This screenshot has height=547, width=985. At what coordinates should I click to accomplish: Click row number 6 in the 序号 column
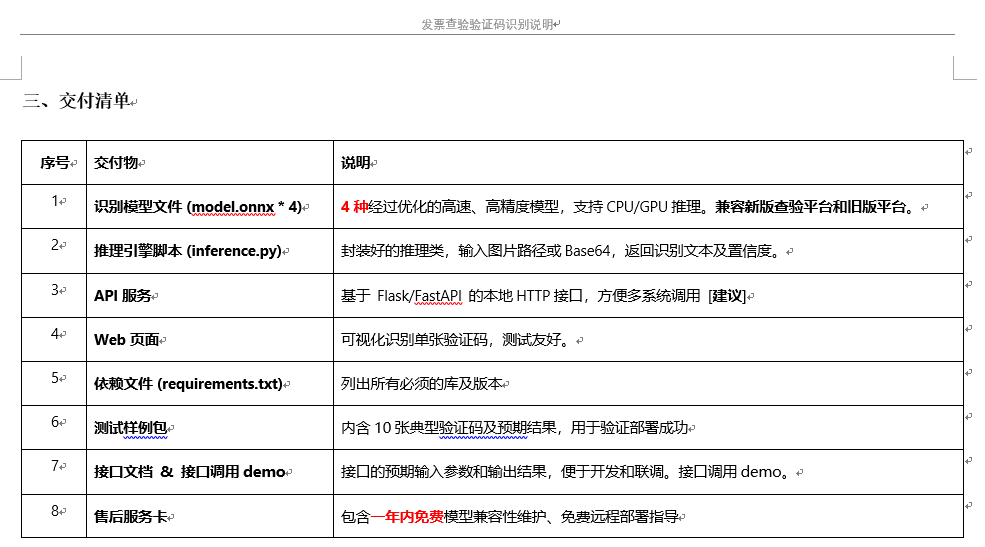(55, 421)
